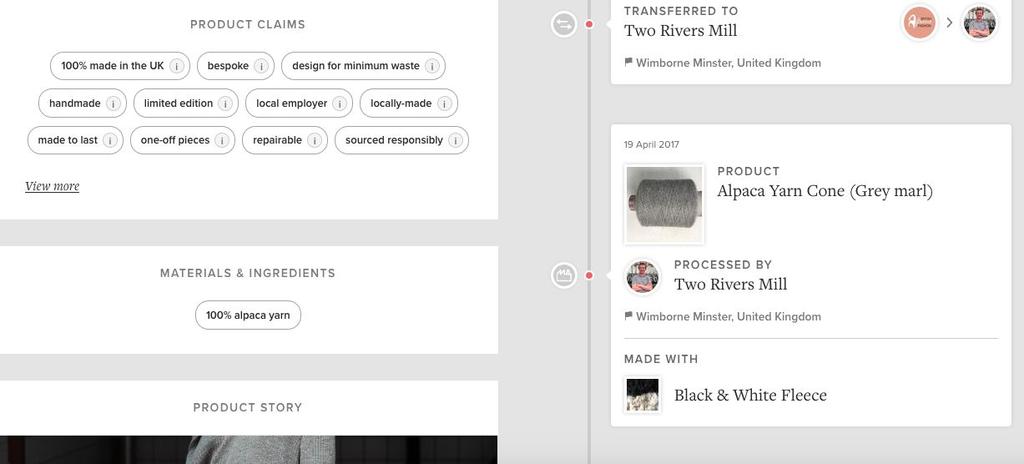The height and width of the screenshot is (464, 1024).
Task: Select the 'locally-made' claim pill
Action: point(409,103)
